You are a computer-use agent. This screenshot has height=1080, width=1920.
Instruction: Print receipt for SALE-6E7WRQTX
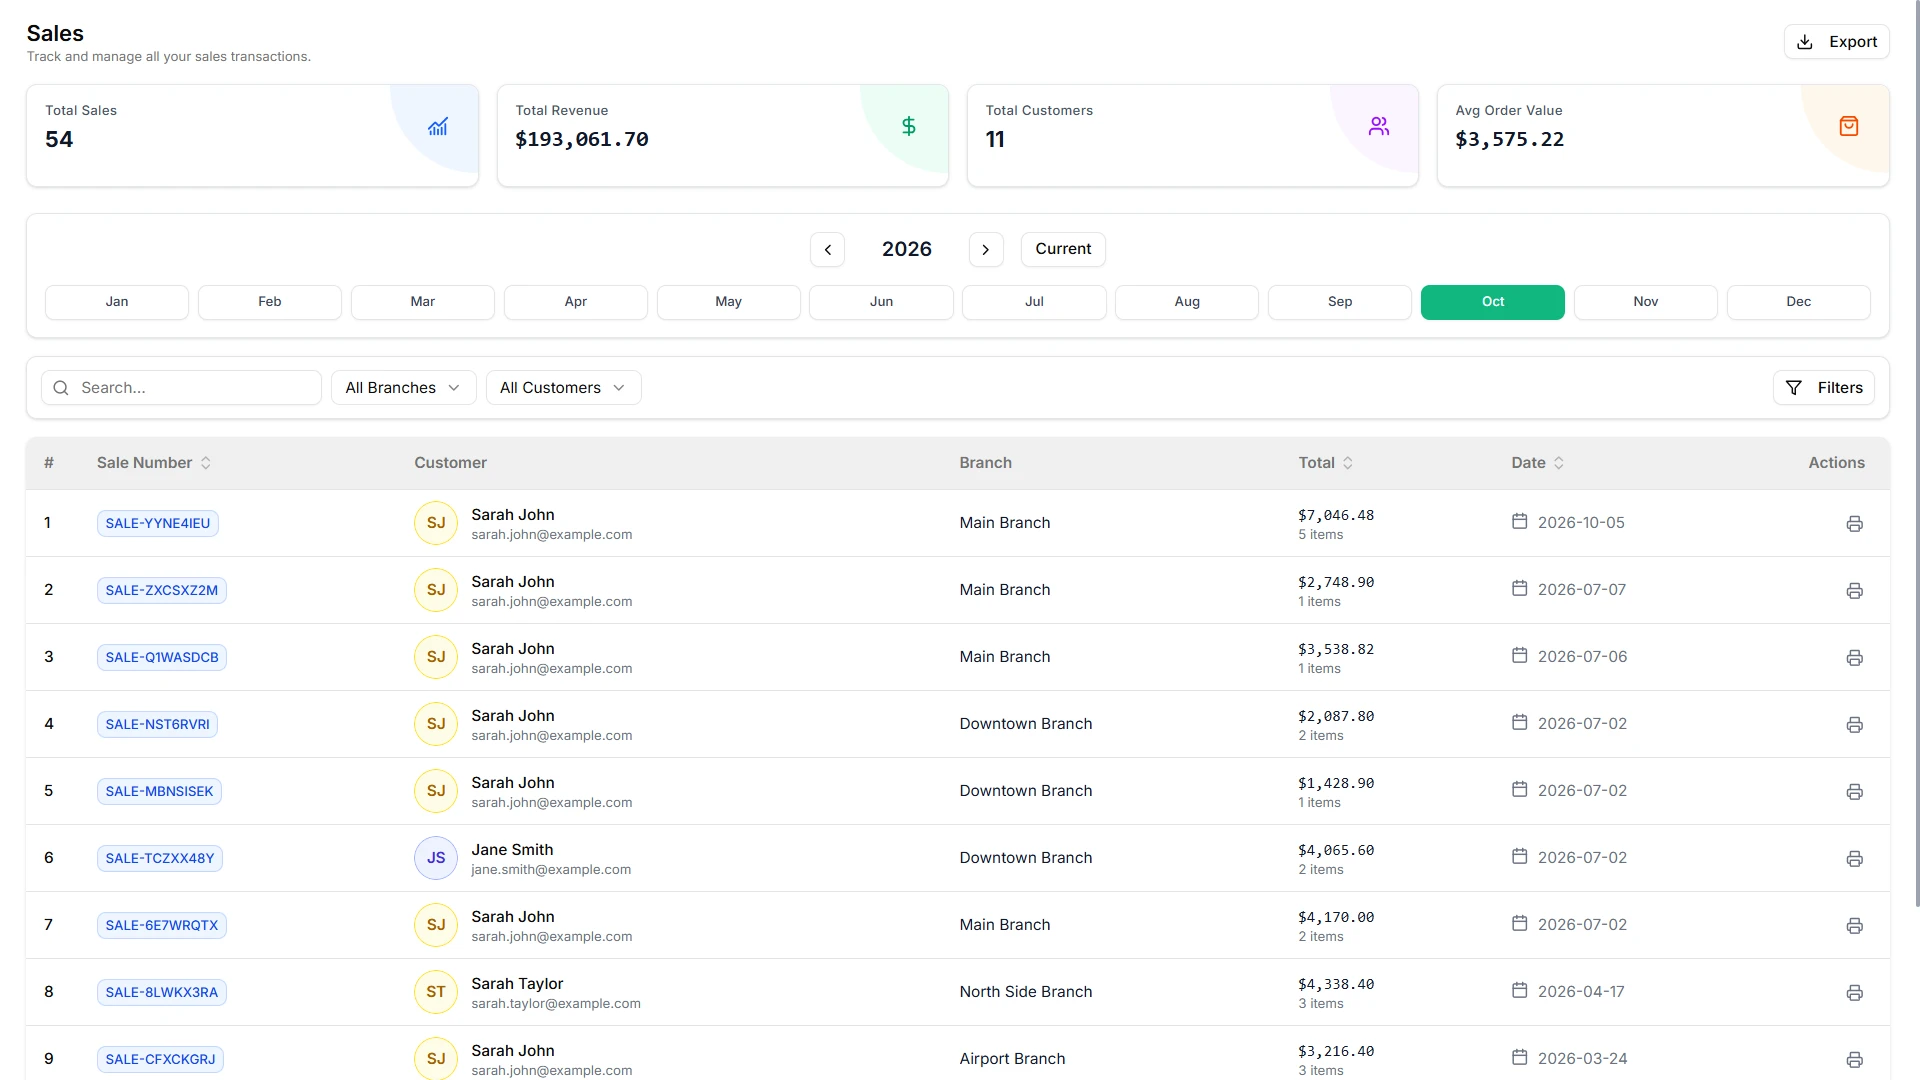[x=1854, y=926]
